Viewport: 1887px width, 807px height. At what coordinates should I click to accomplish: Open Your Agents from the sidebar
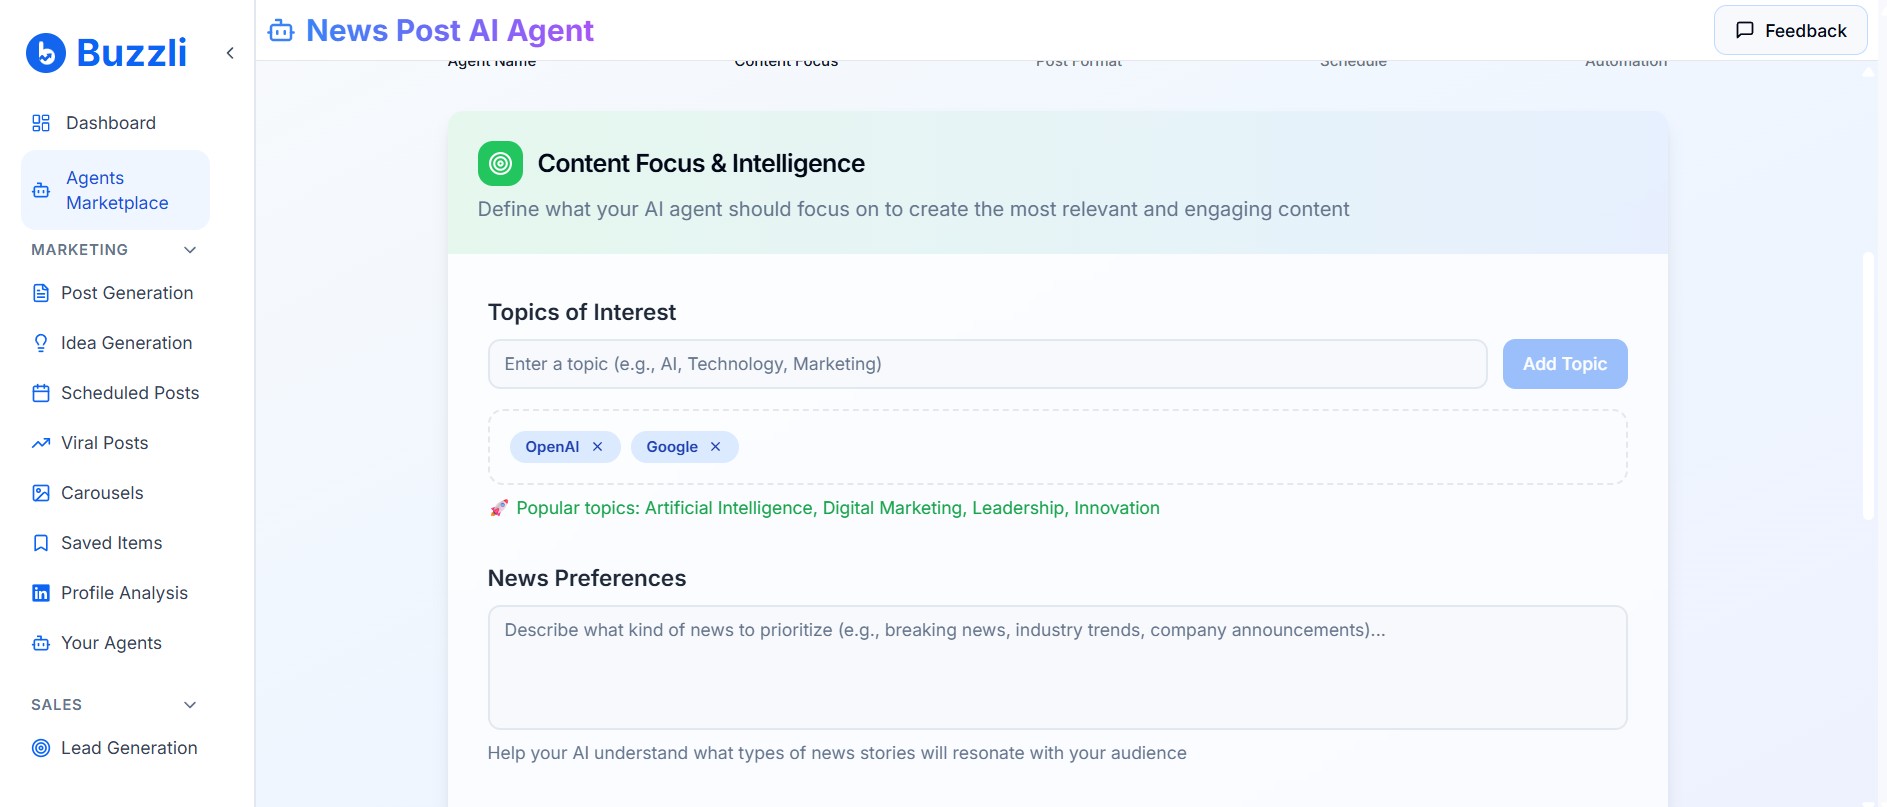pyautogui.click(x=111, y=642)
